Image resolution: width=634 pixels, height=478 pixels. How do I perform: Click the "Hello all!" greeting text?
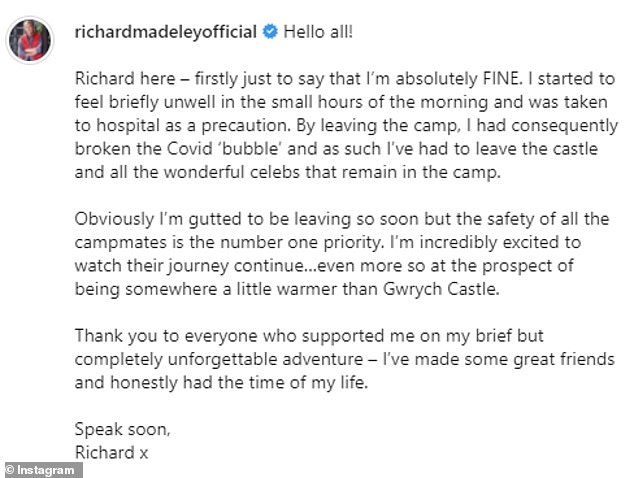coord(318,31)
